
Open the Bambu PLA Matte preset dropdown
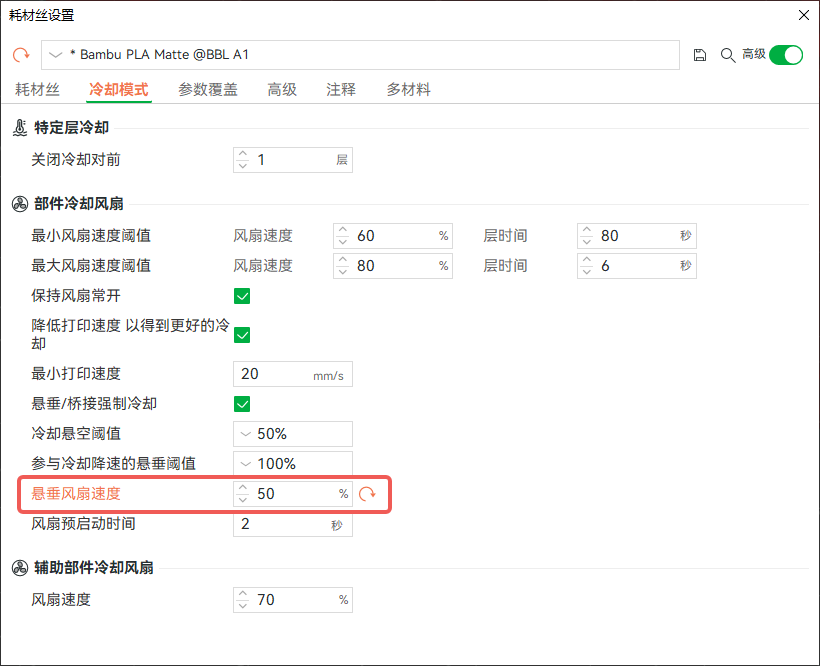point(360,55)
